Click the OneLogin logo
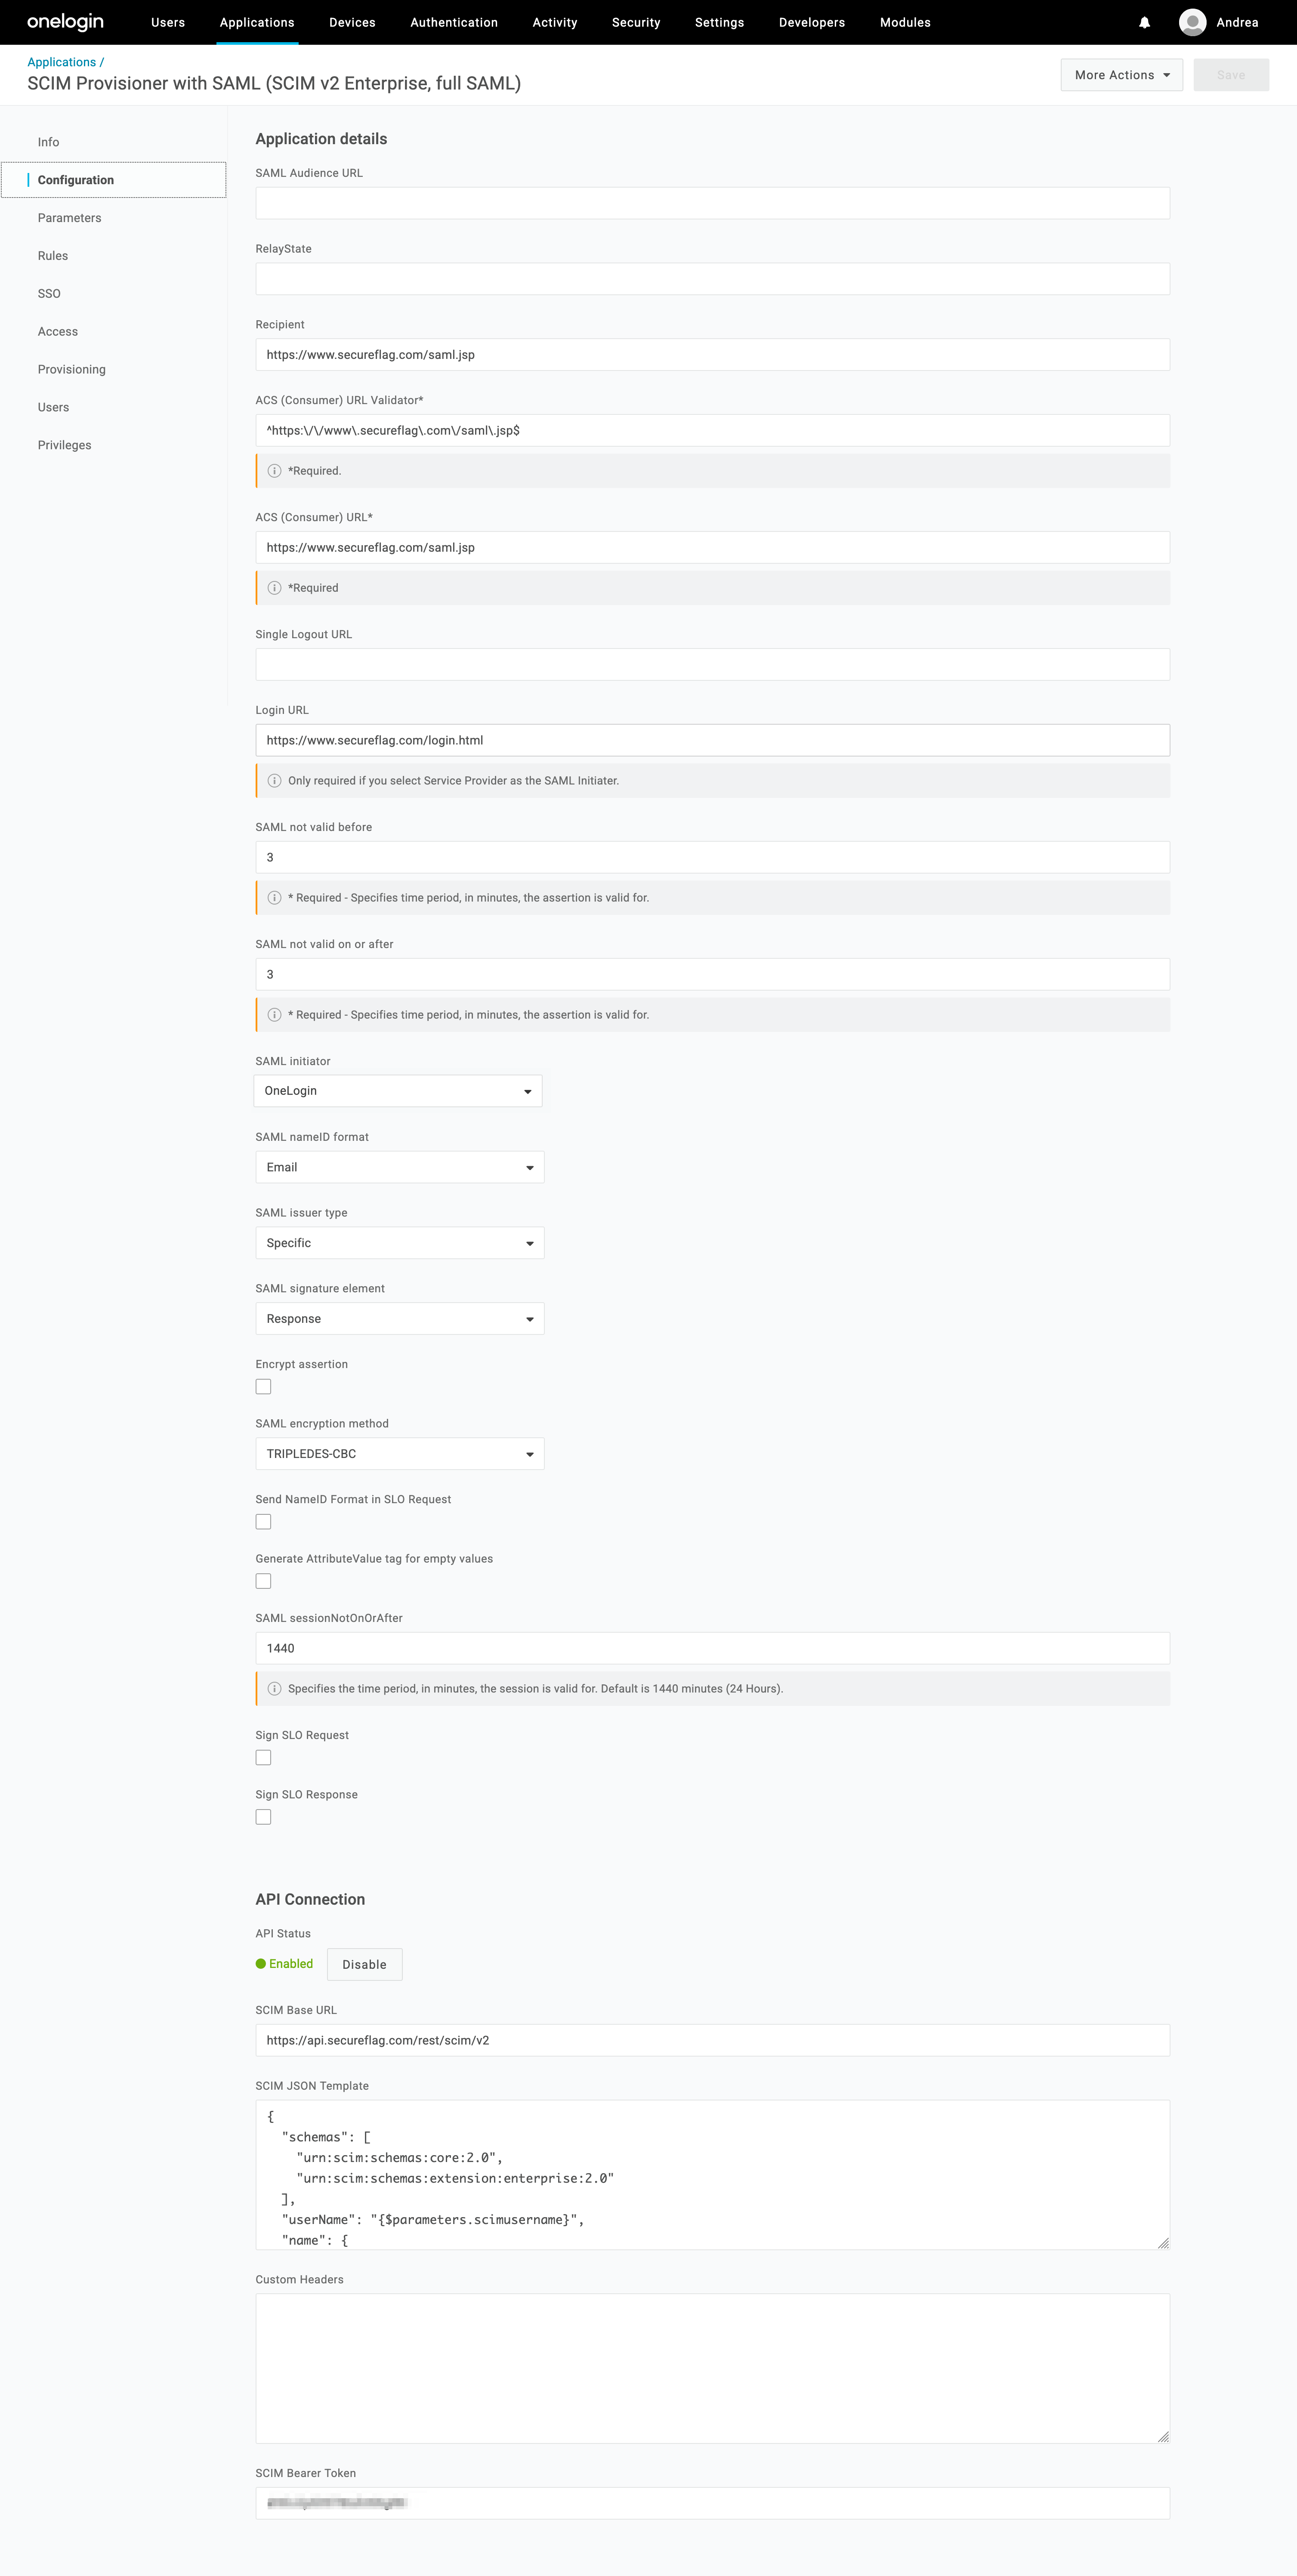This screenshot has height=2576, width=1297. (65, 22)
